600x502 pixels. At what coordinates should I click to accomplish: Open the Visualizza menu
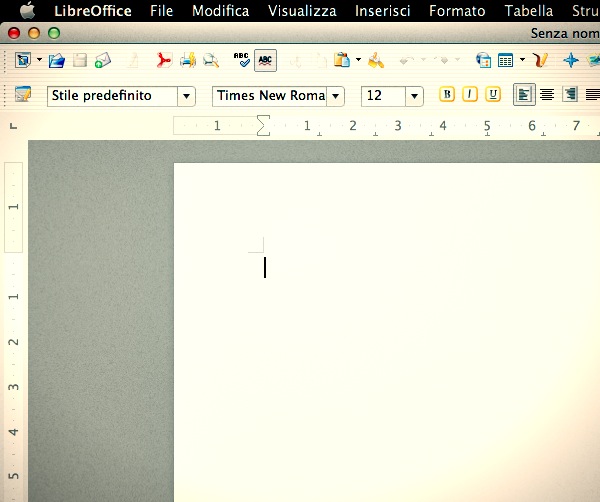point(302,11)
